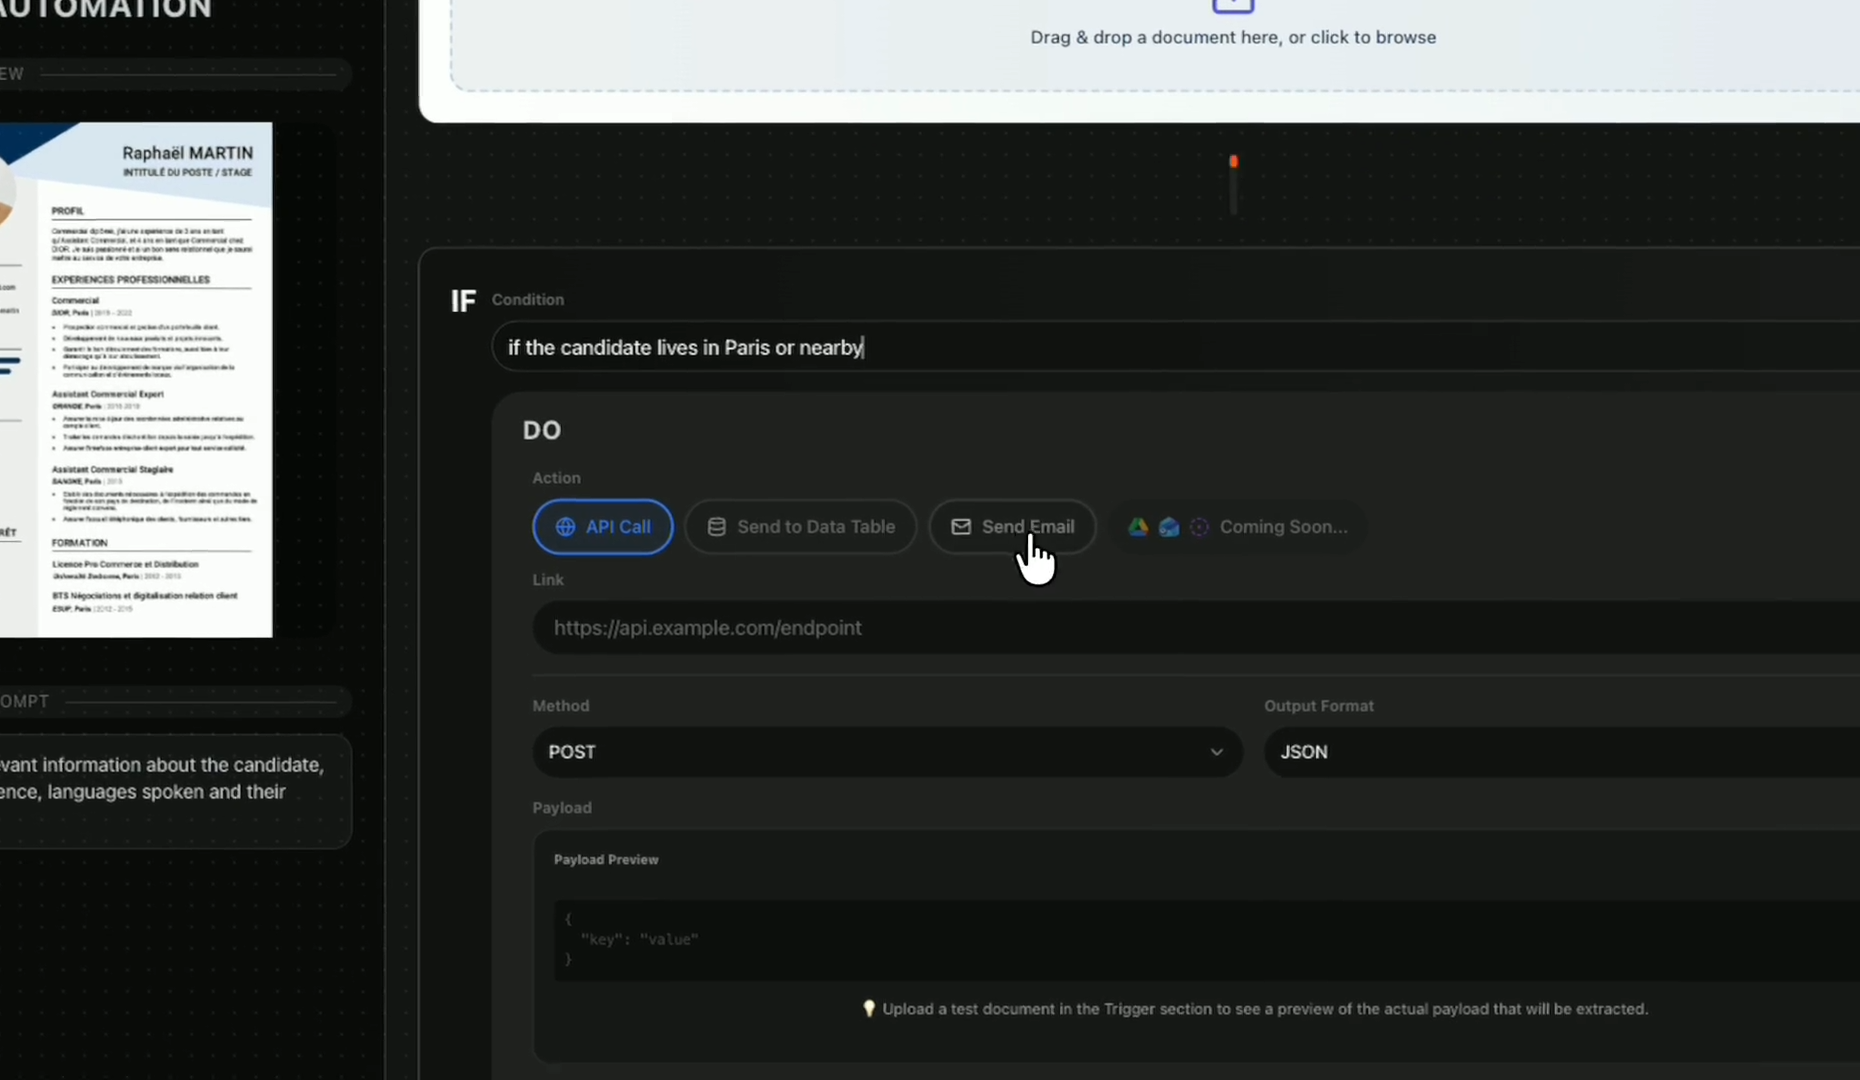Viewport: 1860px width, 1080px height.
Task: Click the Google Drive coming soon icon
Action: coord(1137,527)
